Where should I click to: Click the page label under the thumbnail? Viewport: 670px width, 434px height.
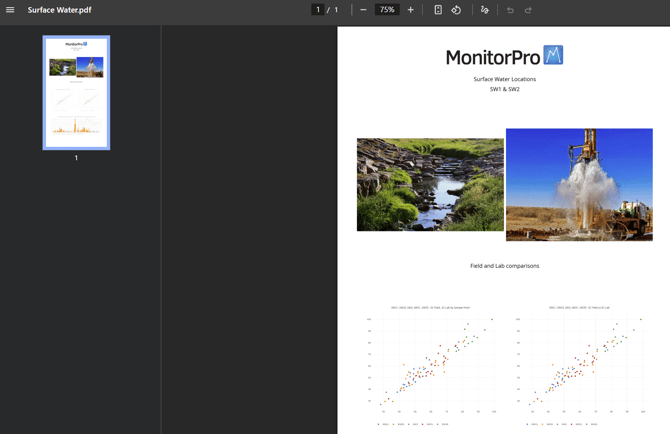coord(76,158)
